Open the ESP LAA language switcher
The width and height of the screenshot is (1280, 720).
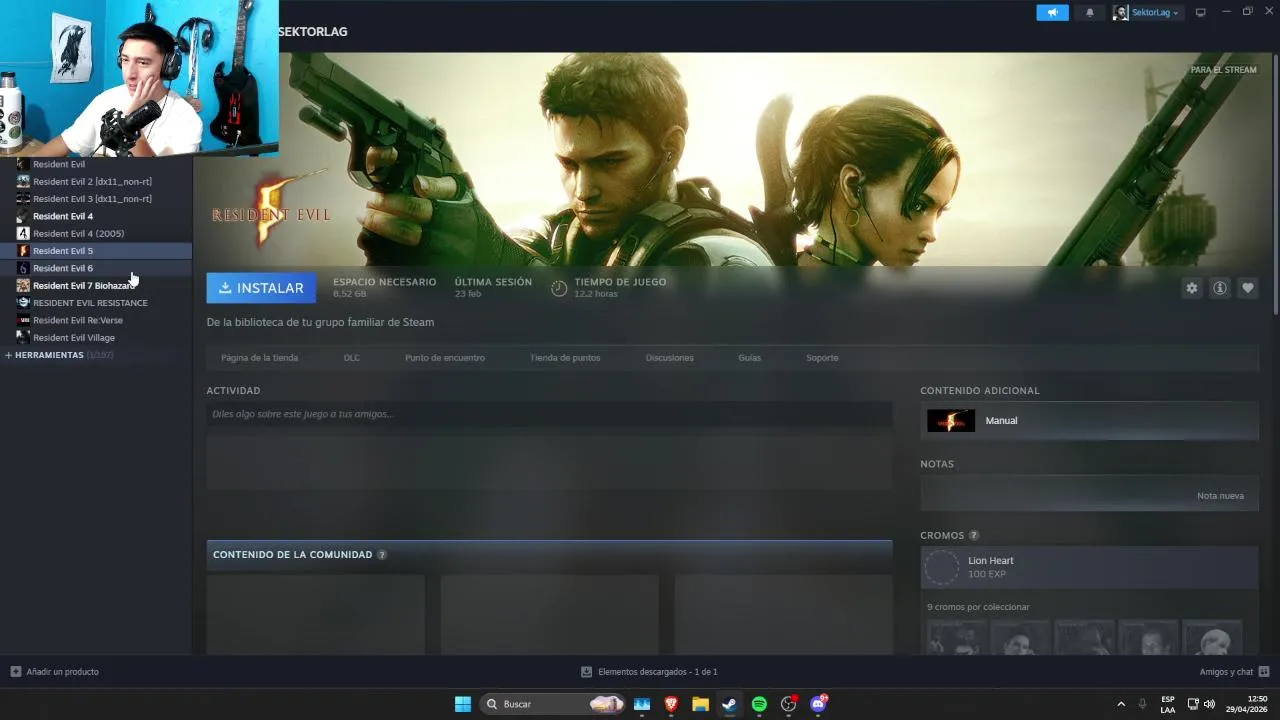coord(1168,704)
